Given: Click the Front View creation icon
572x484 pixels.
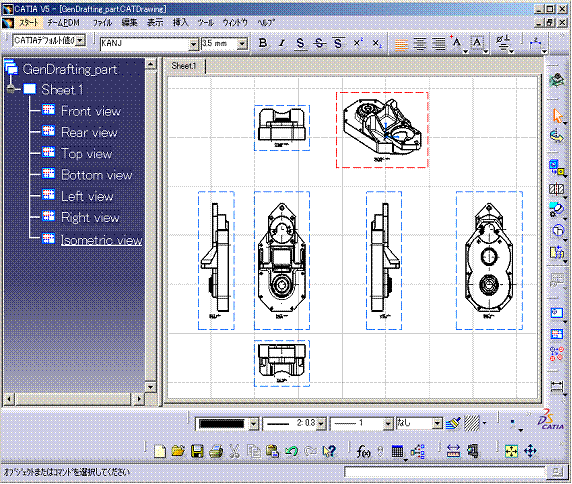Looking at the screenshot, I should 557,168.
